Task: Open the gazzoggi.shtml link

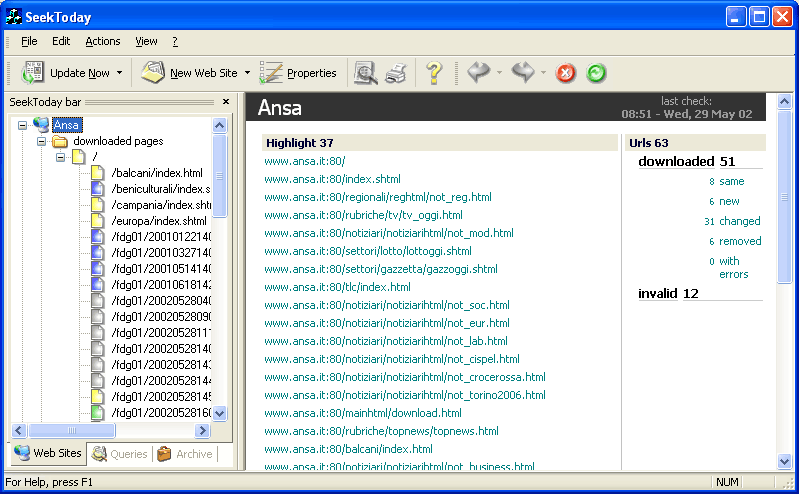Action: [x=381, y=269]
